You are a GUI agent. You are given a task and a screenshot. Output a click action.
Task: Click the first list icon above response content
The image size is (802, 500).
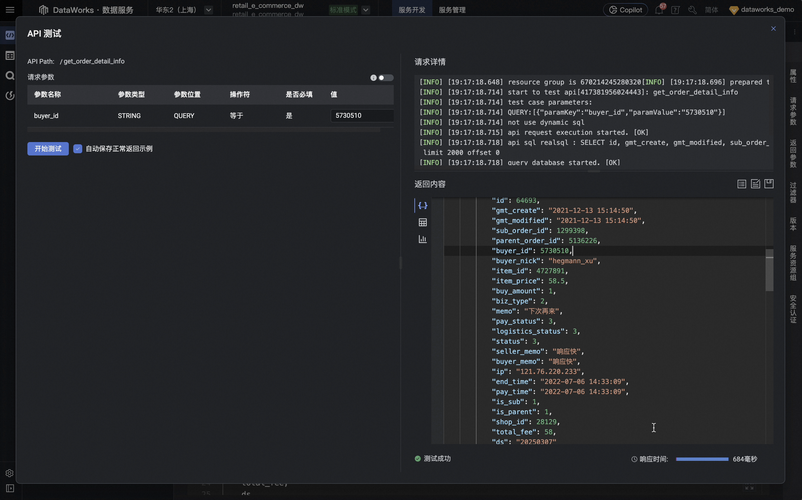click(741, 184)
